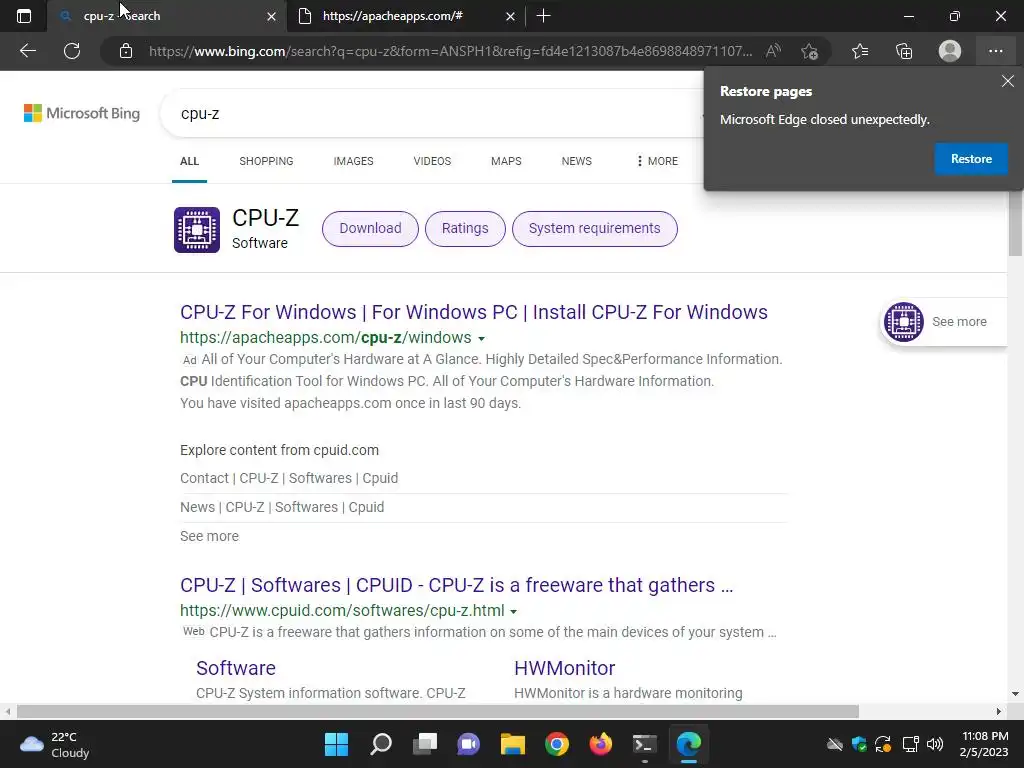The height and width of the screenshot is (768, 1024).
Task: Open the Software sublink
Action: click(x=236, y=668)
